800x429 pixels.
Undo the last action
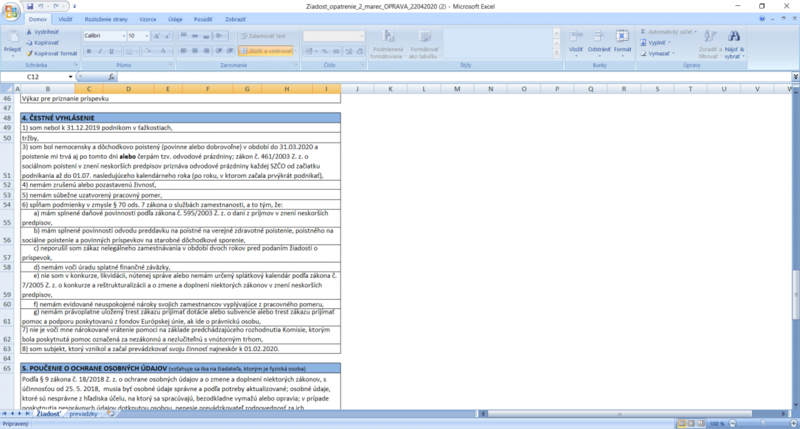point(41,6)
